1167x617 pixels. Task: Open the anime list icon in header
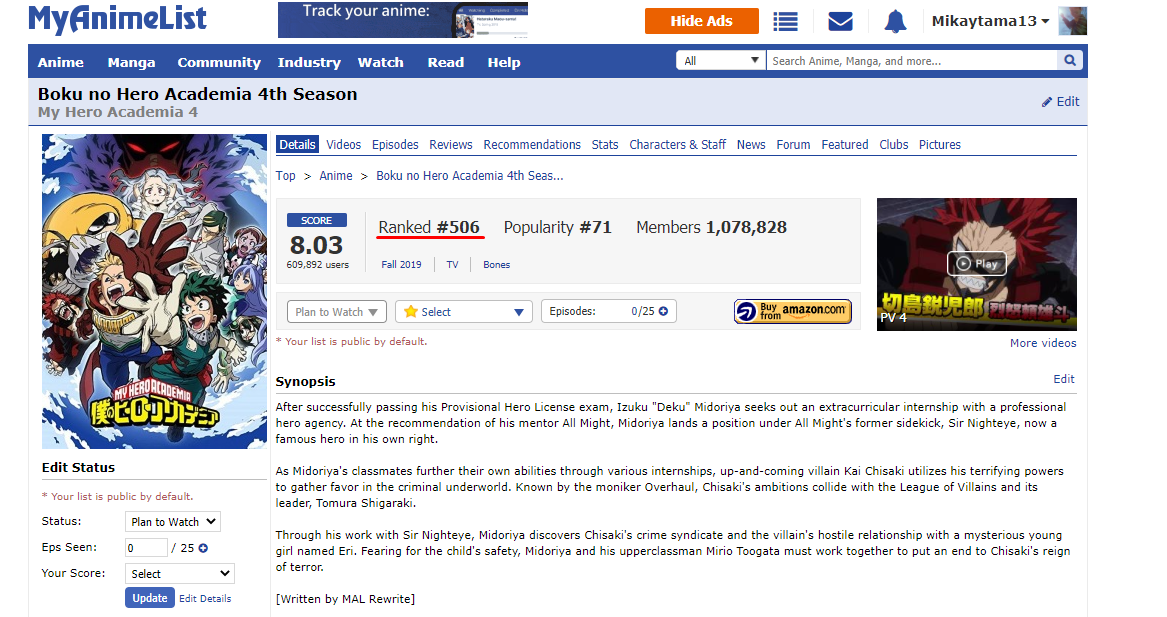tap(785, 22)
